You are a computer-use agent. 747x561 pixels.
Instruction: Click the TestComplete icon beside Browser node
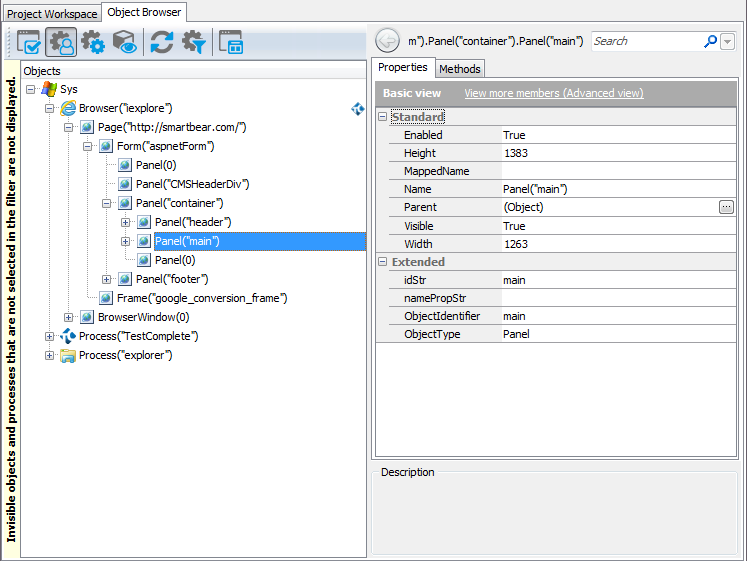(358, 108)
